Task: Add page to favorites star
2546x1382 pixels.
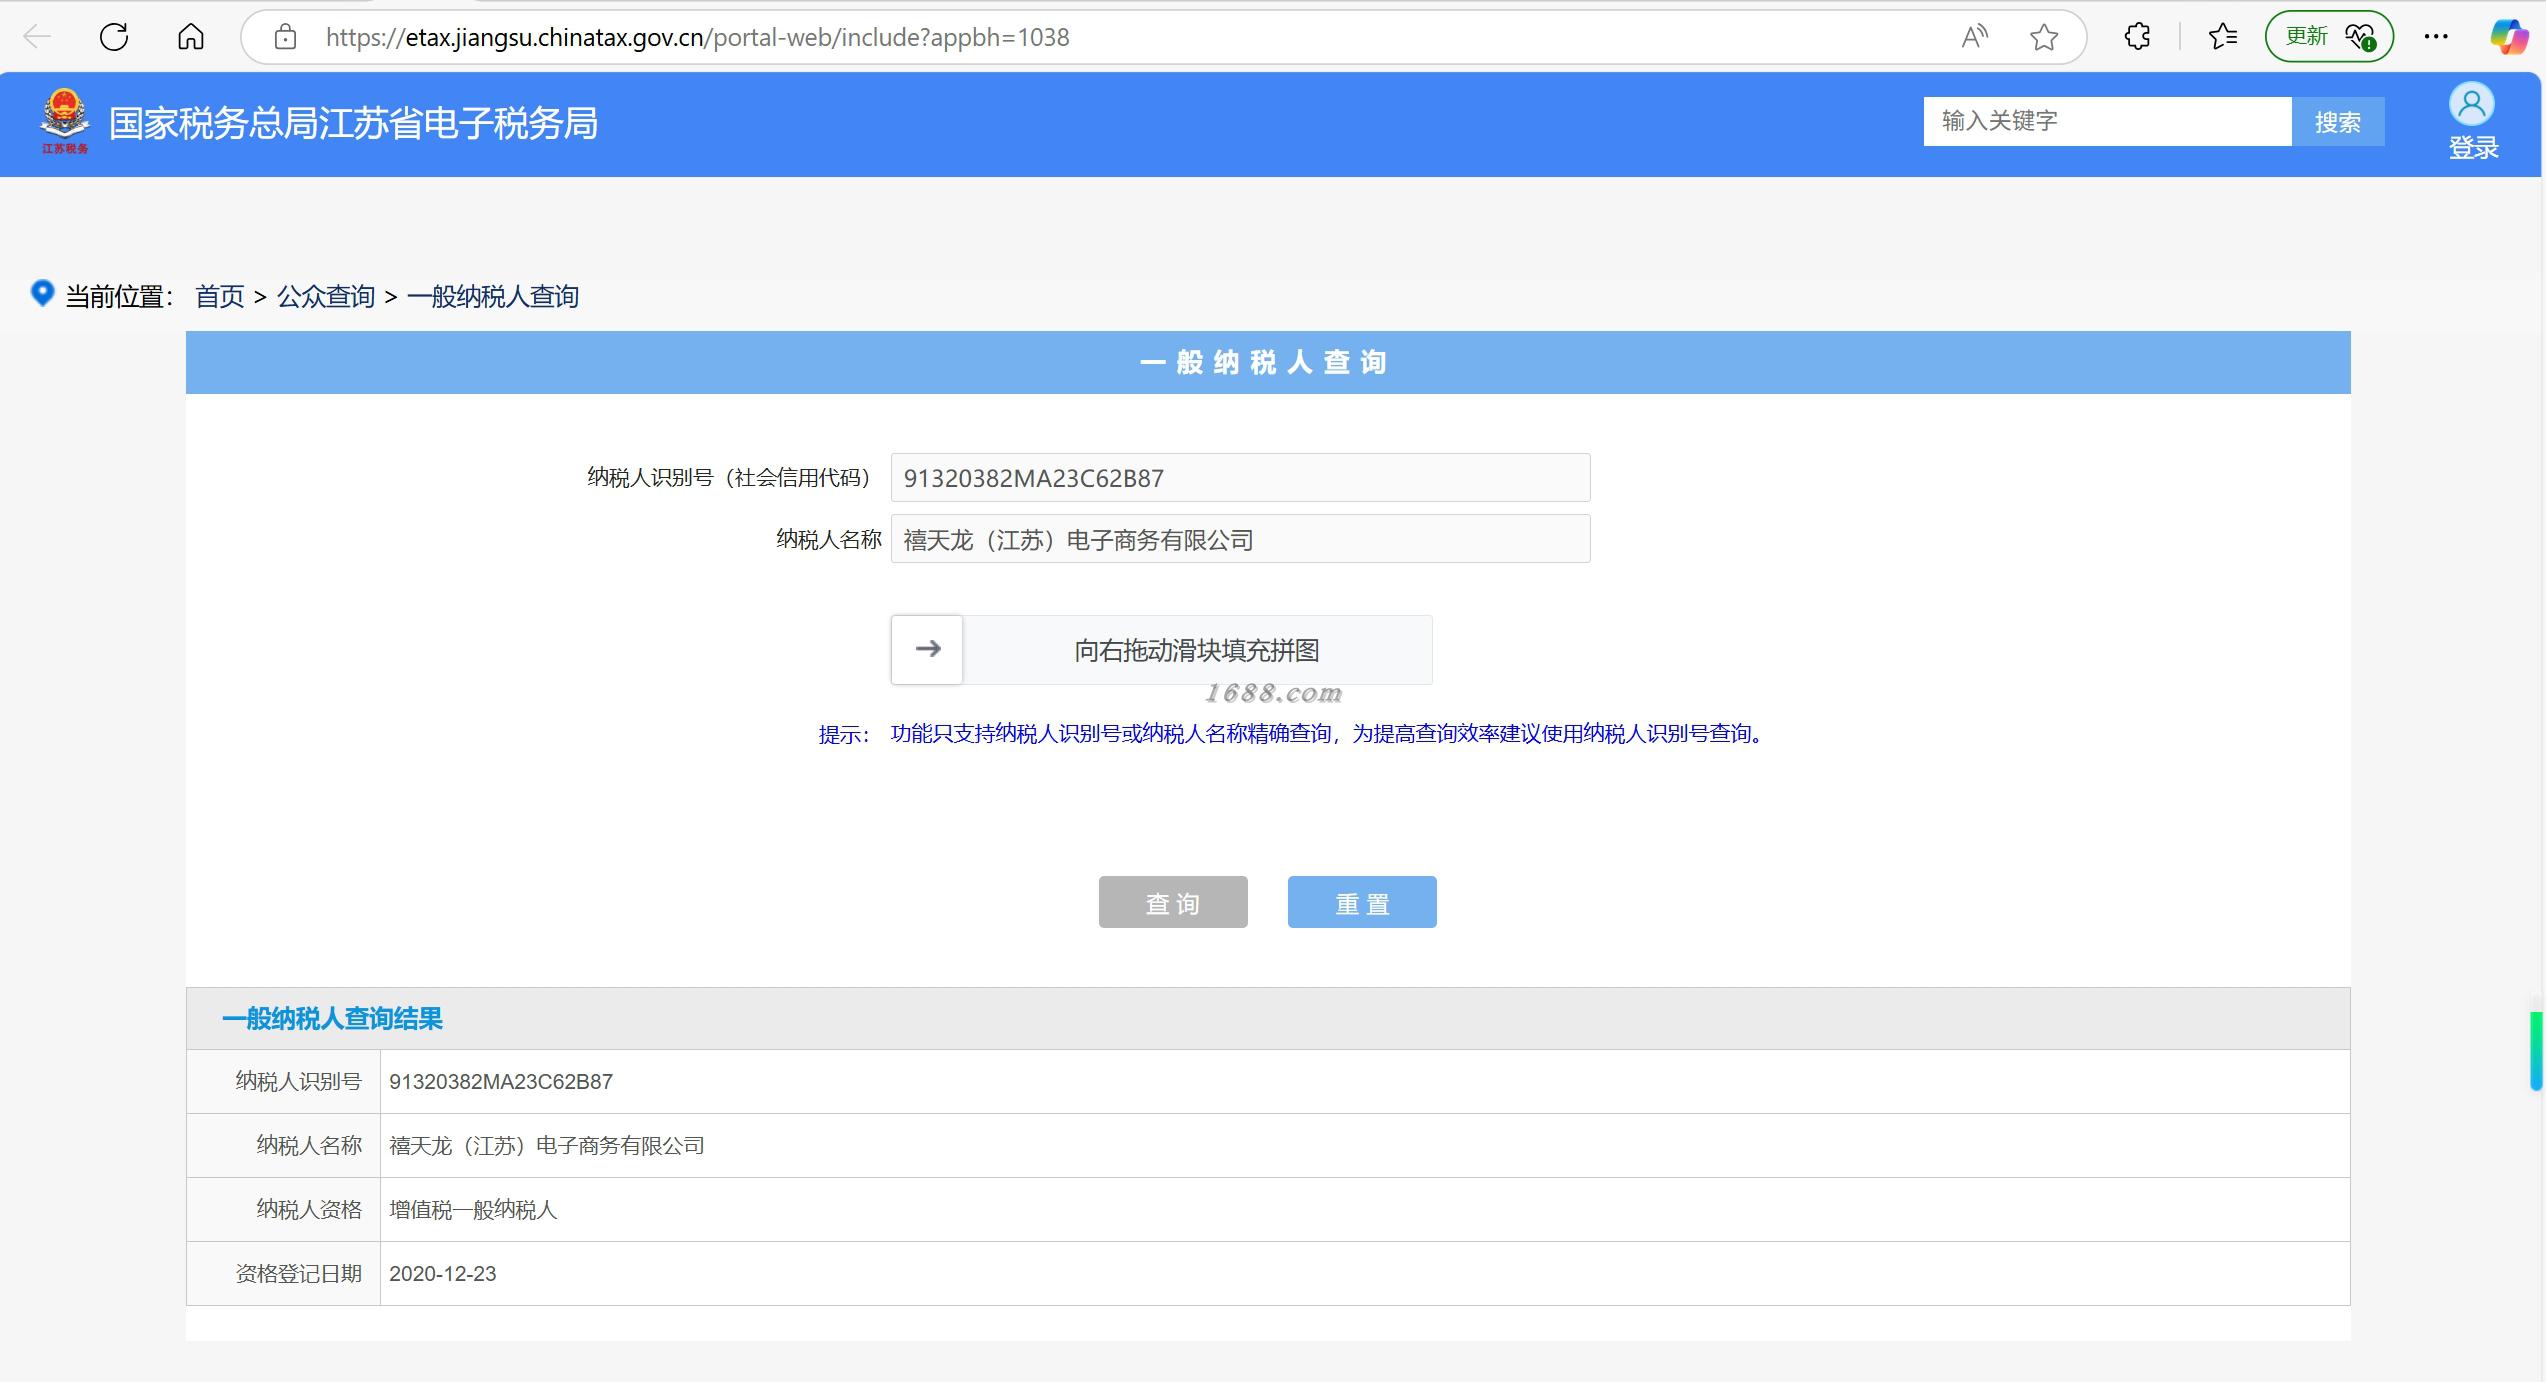Action: tap(2044, 37)
